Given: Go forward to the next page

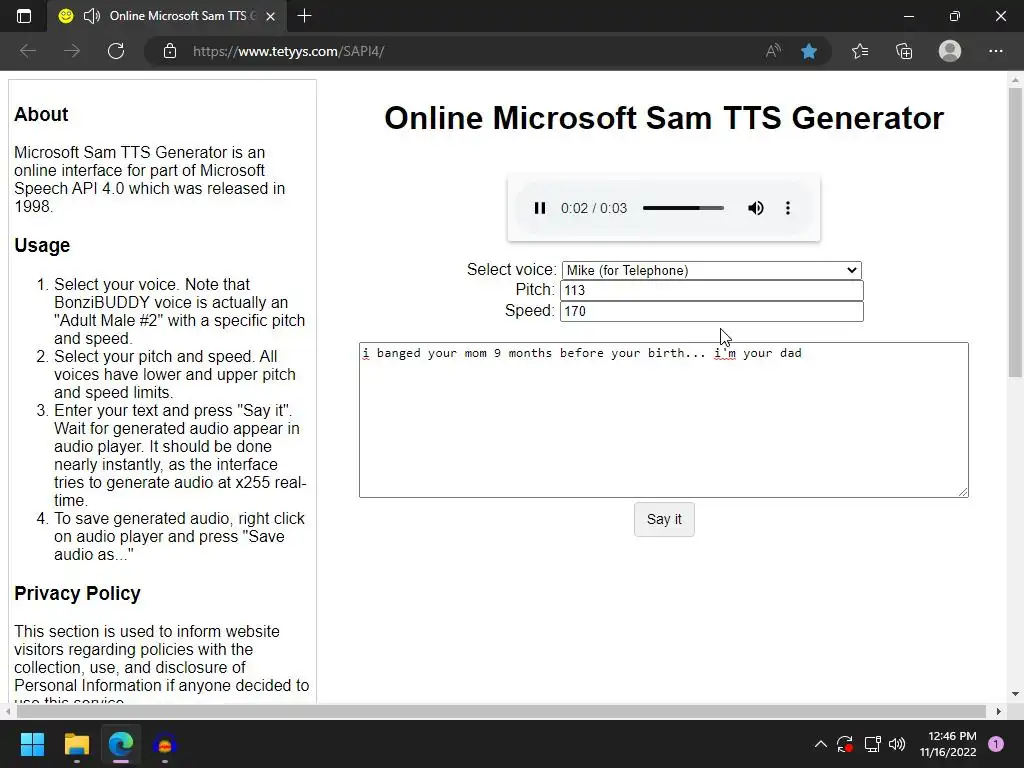Looking at the screenshot, I should [72, 51].
